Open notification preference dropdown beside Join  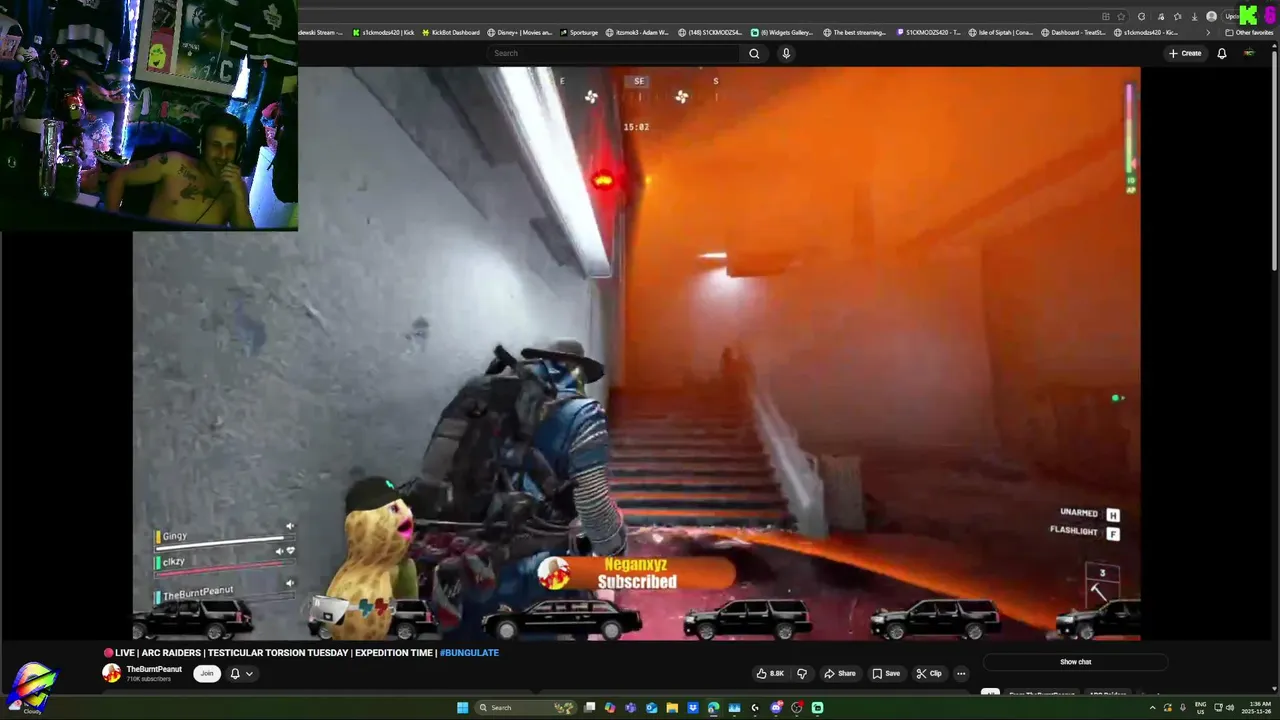241,673
